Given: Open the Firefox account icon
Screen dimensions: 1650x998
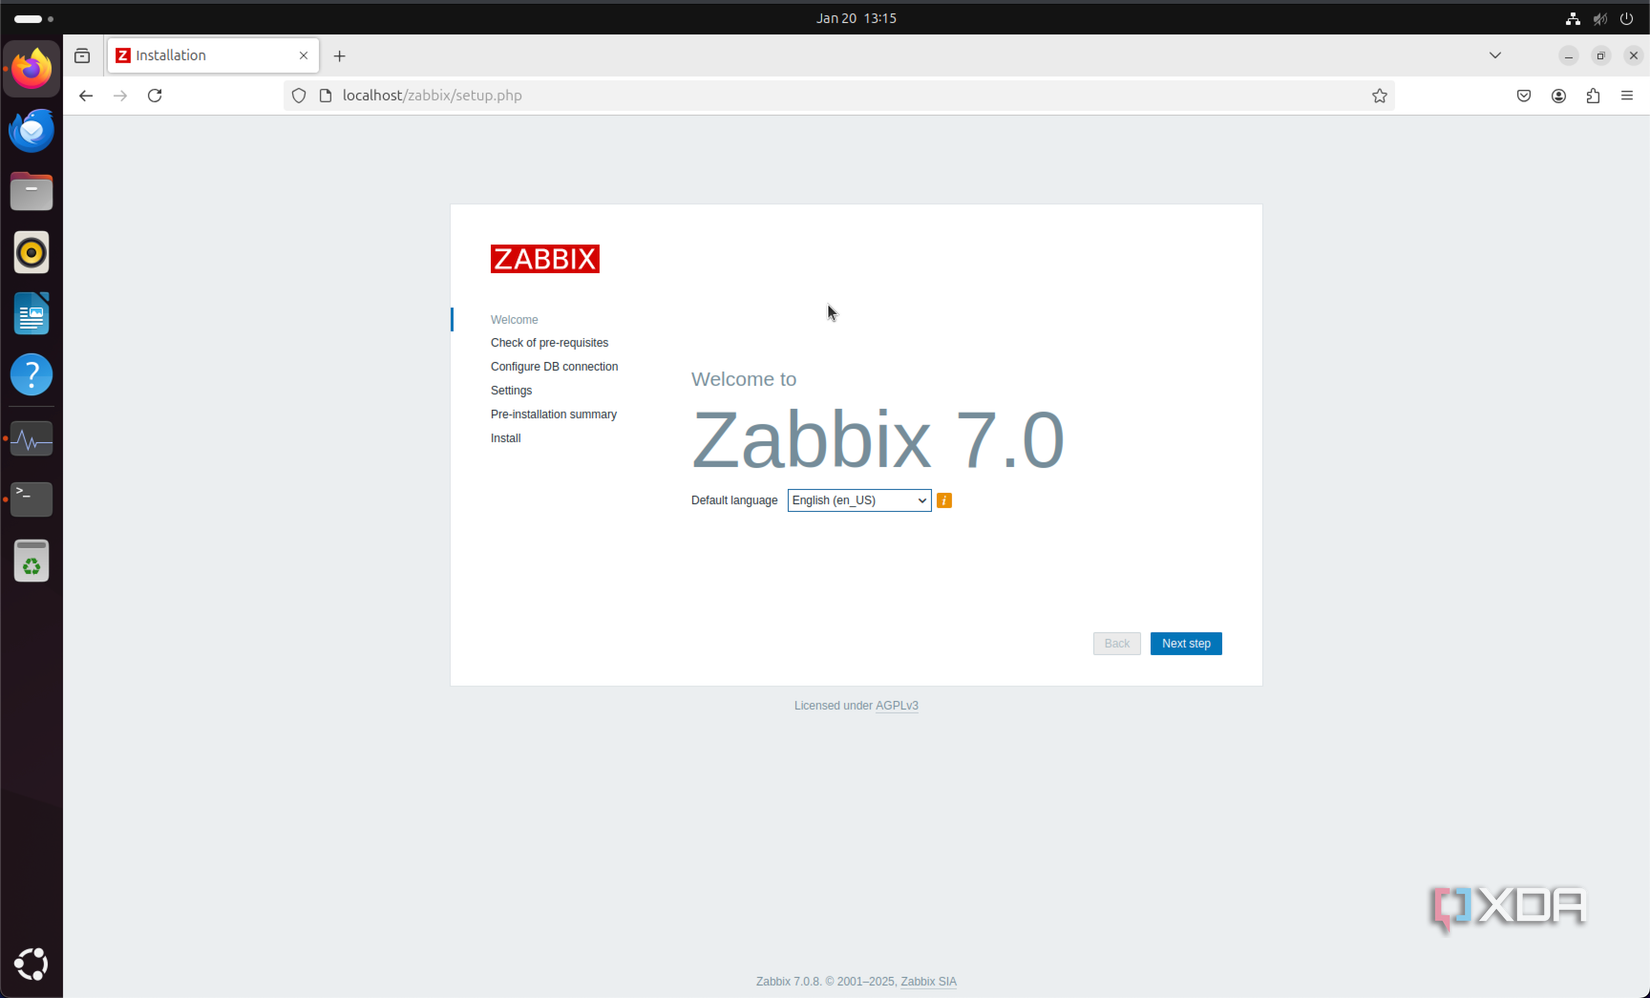Looking at the screenshot, I should click(1558, 95).
